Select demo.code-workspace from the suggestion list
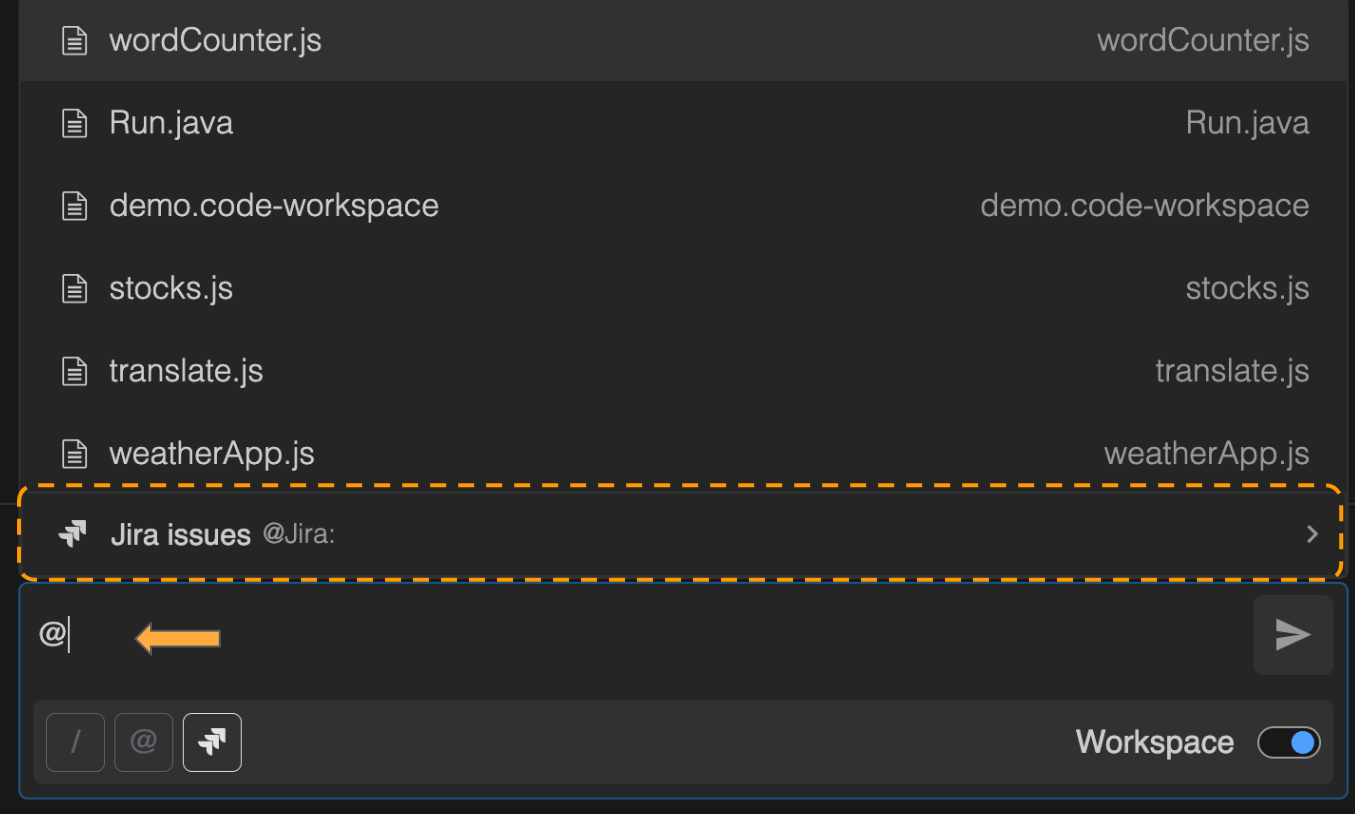 pos(274,206)
